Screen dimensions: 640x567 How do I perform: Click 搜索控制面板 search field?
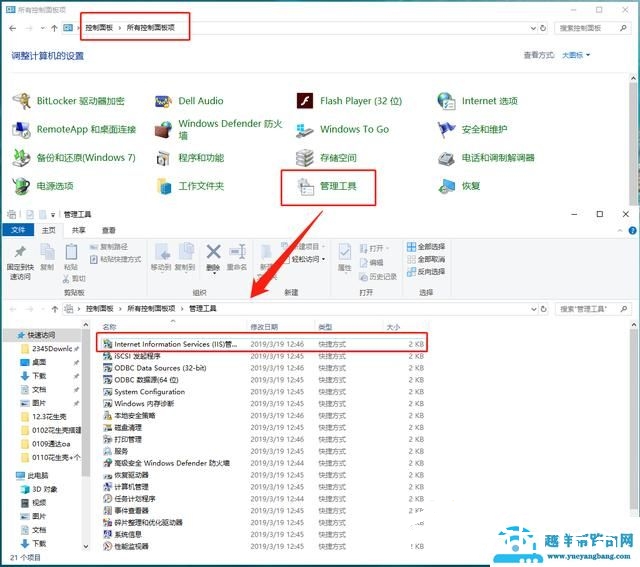[591, 28]
